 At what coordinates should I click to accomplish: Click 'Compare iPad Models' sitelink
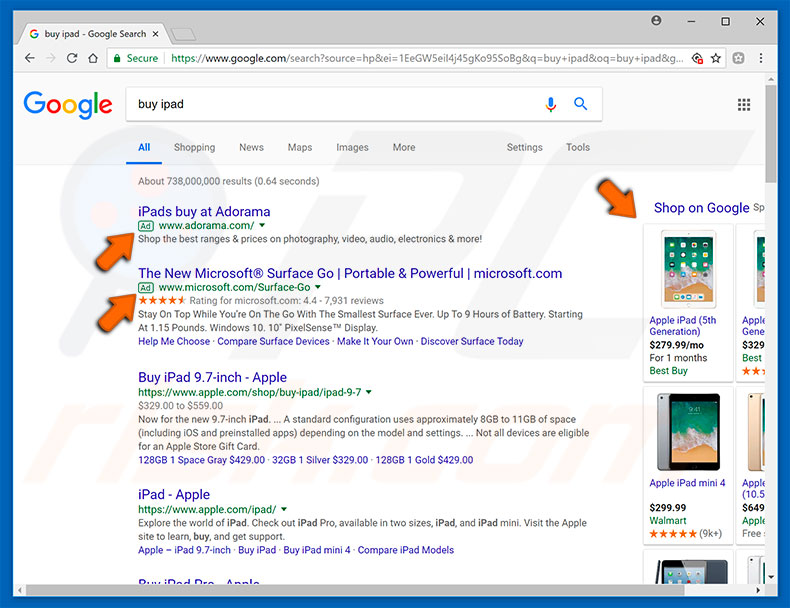click(406, 550)
